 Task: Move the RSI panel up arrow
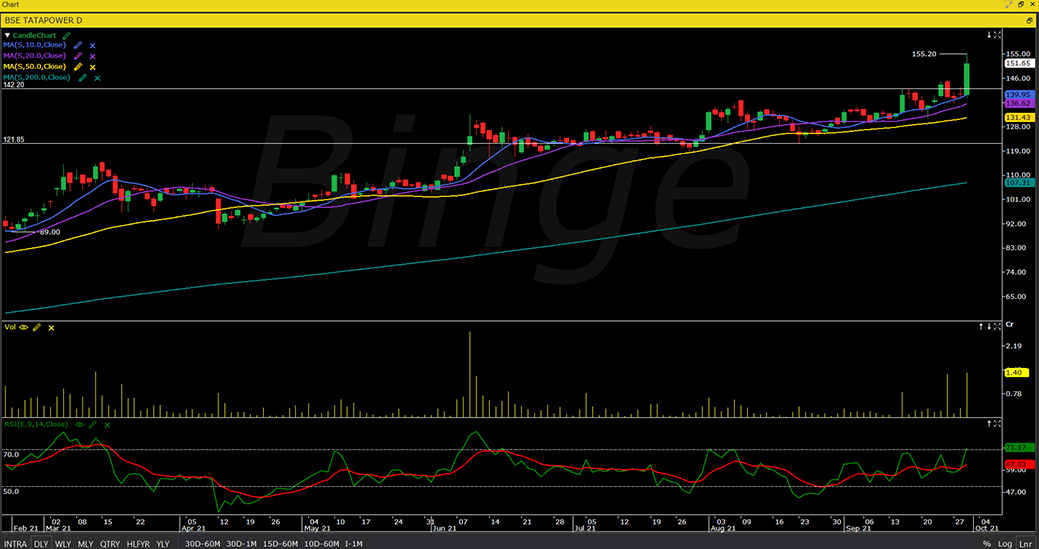[x=989, y=423]
